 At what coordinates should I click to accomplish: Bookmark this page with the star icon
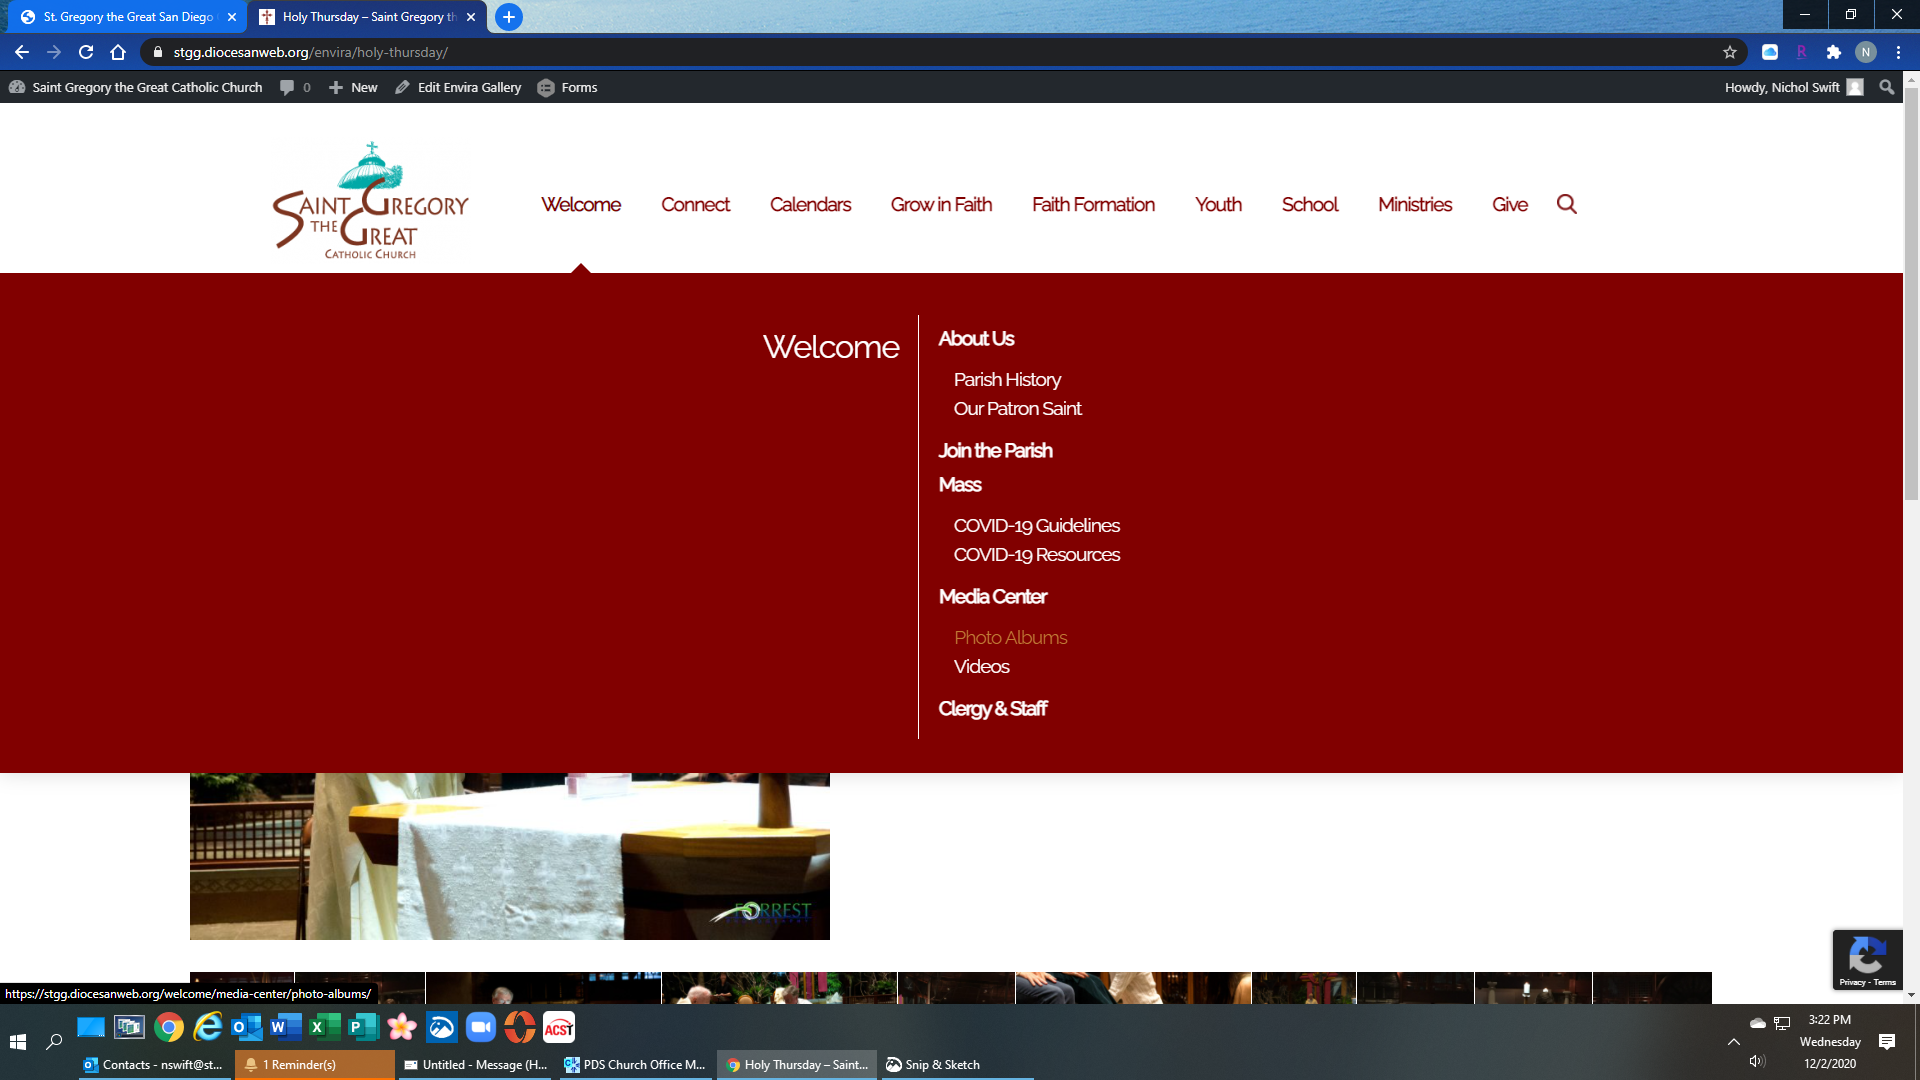[1730, 52]
